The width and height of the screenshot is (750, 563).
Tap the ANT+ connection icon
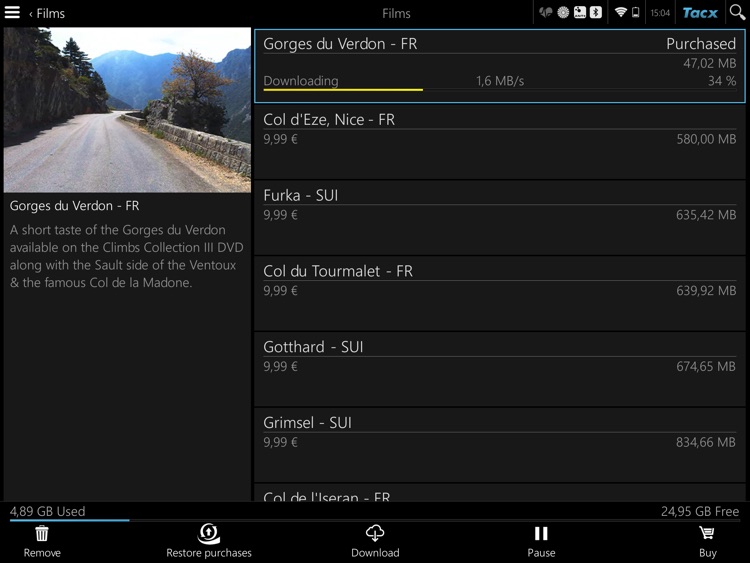point(580,12)
